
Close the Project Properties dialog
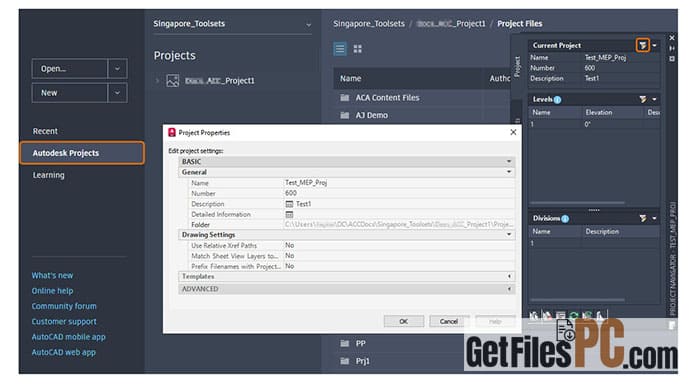tap(513, 132)
